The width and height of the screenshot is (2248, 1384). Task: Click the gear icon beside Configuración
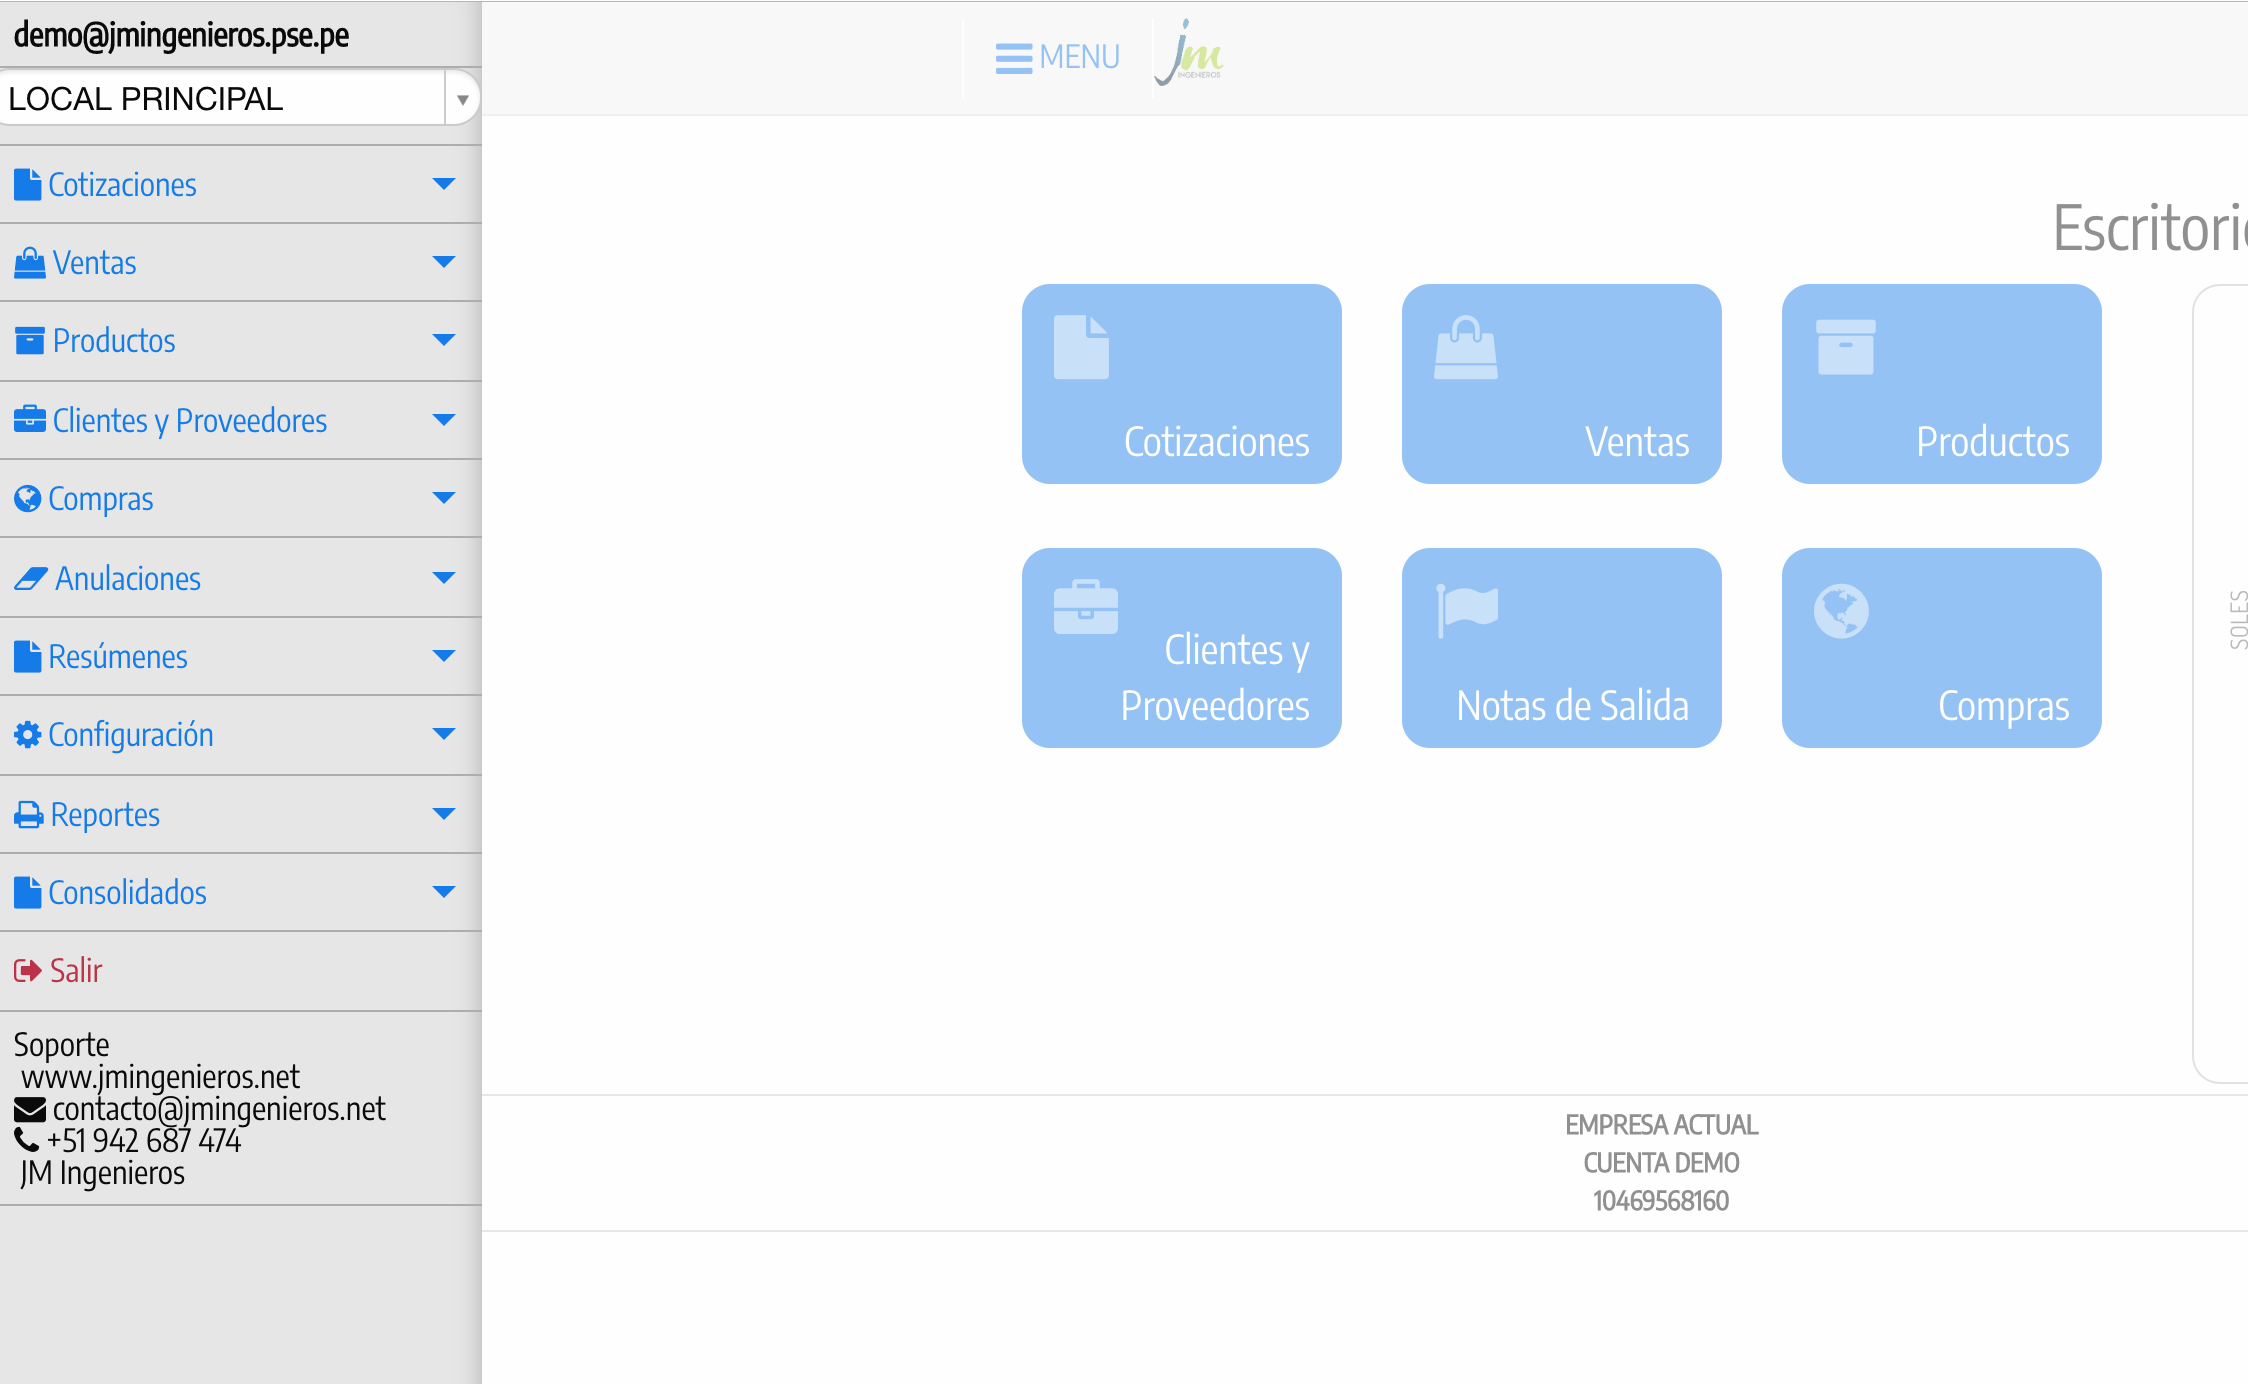(27, 735)
